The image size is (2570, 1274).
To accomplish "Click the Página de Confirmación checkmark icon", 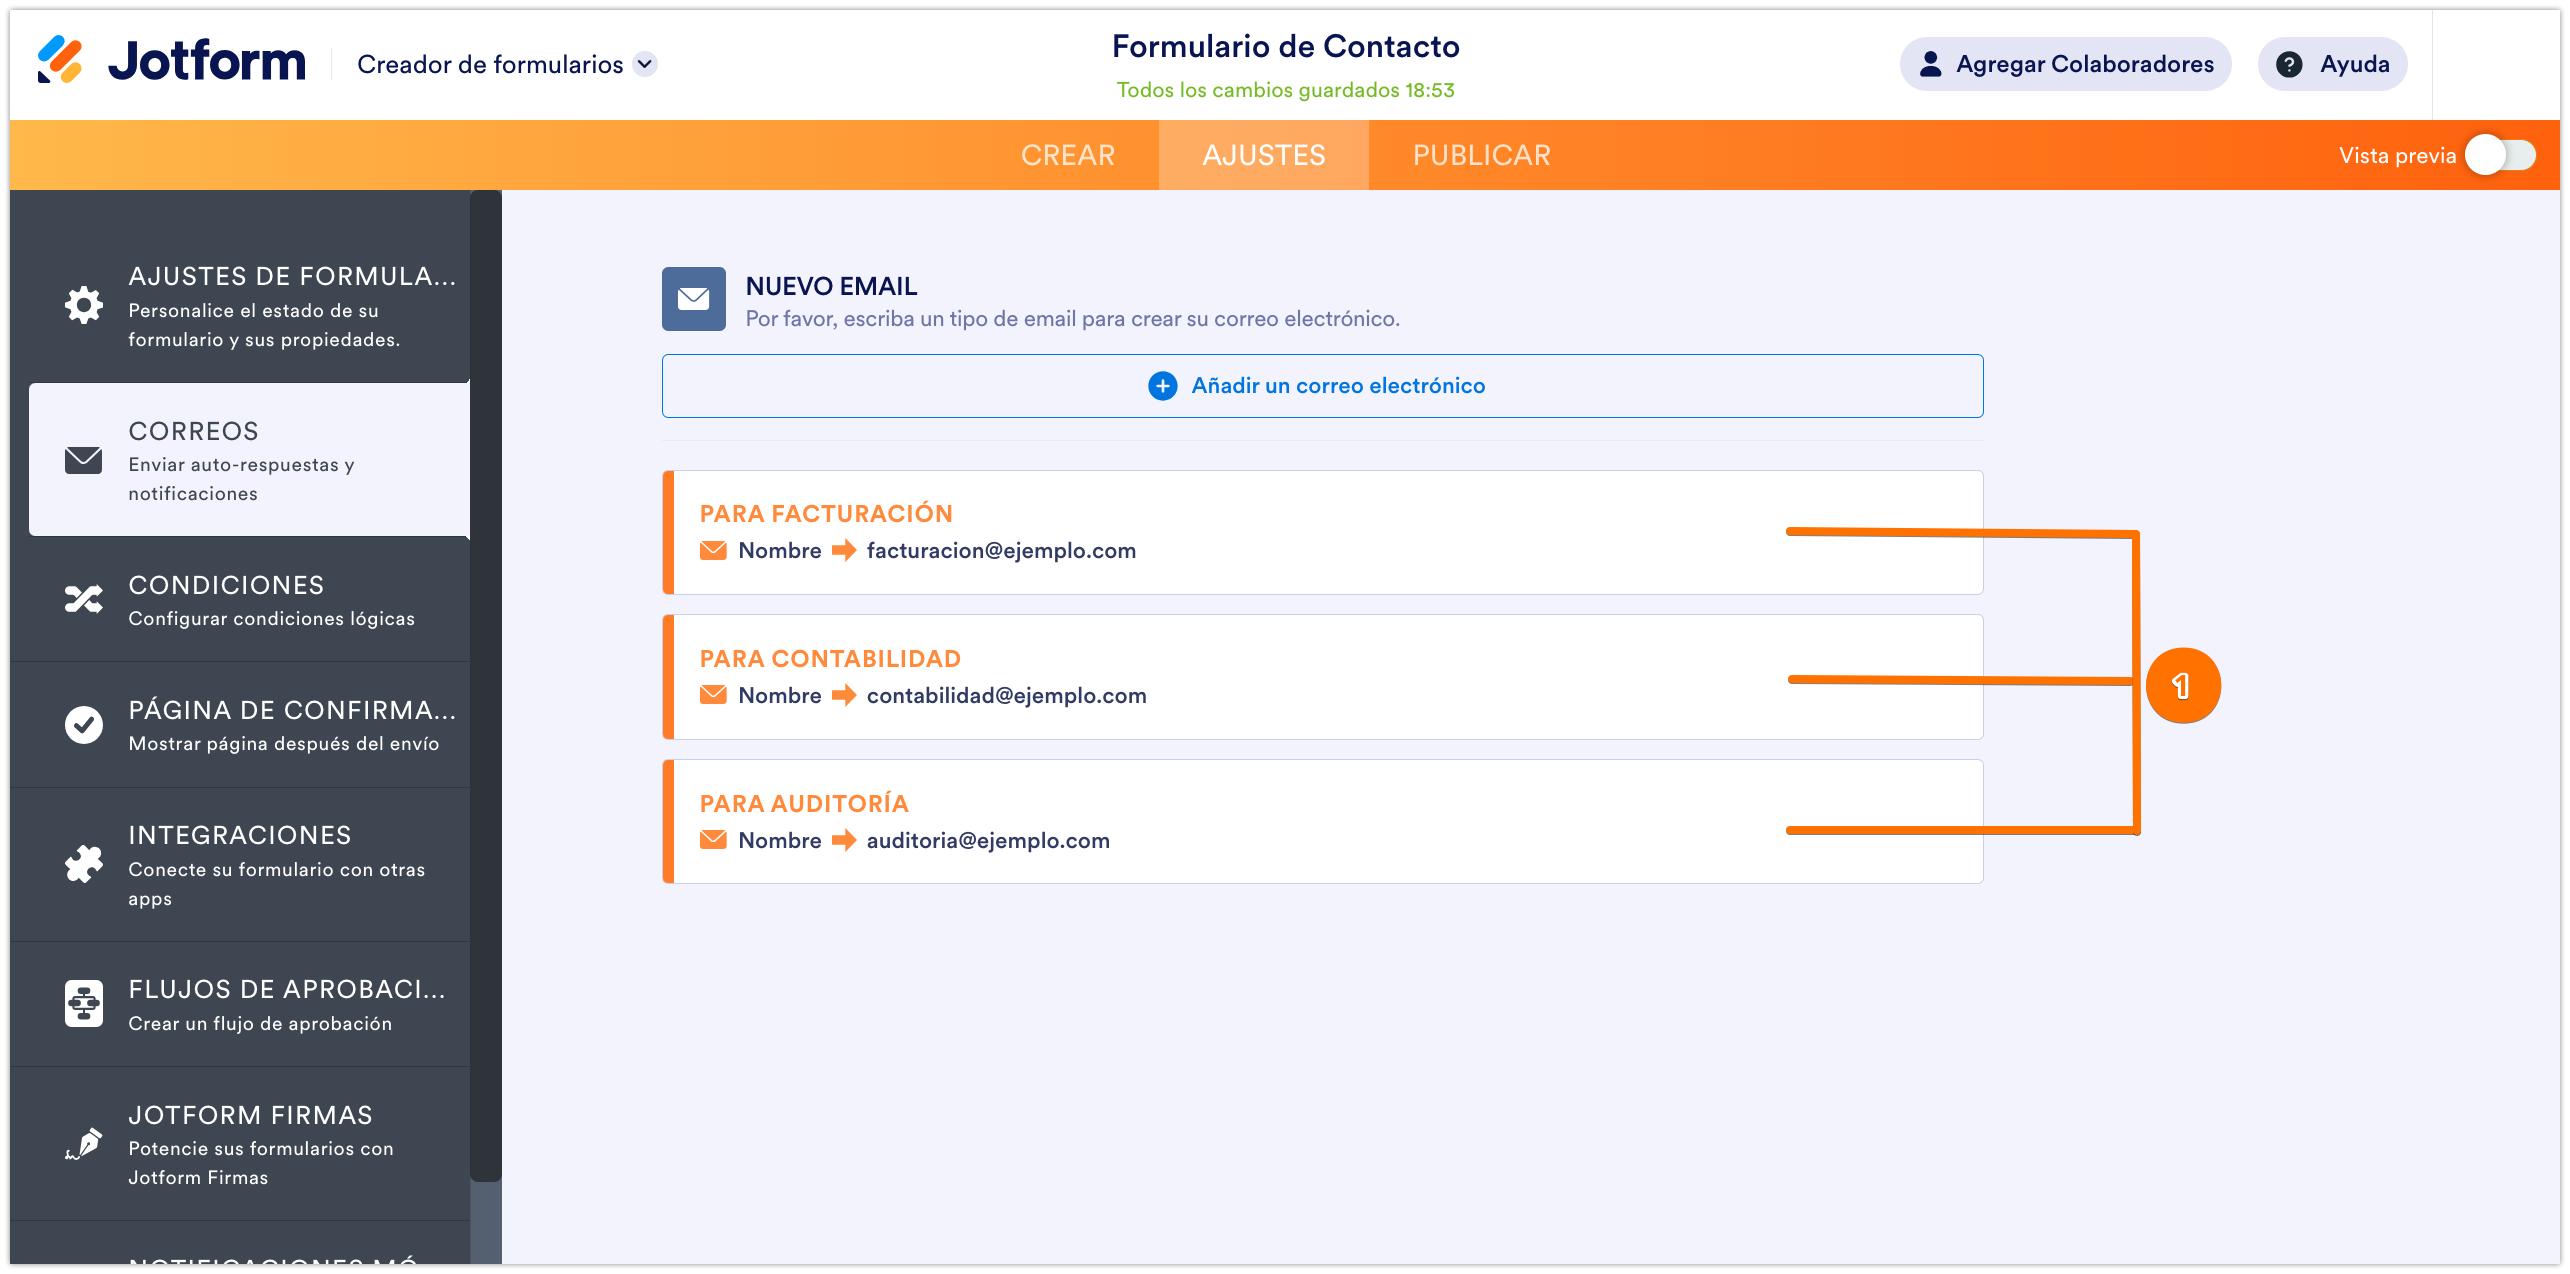I will tap(84, 725).
